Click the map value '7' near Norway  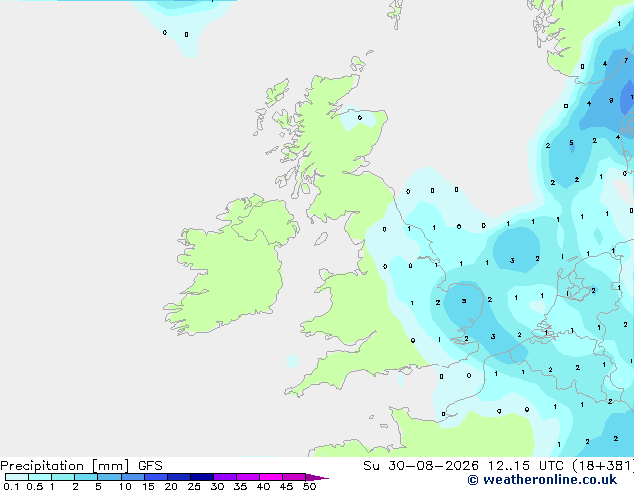pyautogui.click(x=626, y=61)
